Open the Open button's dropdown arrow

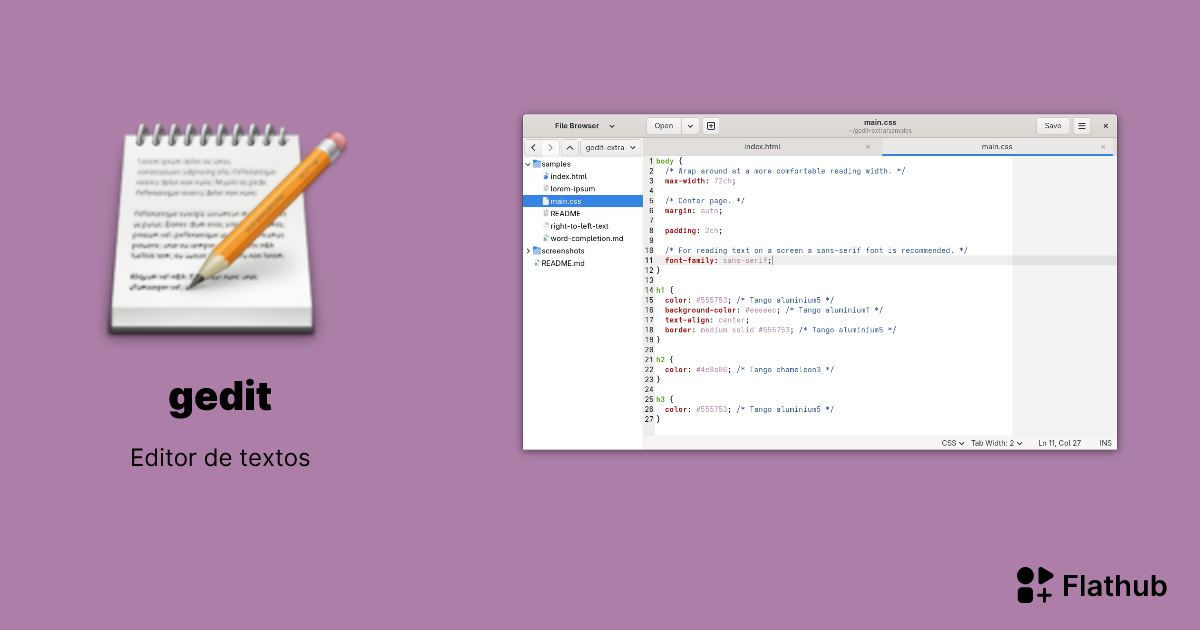pos(688,125)
